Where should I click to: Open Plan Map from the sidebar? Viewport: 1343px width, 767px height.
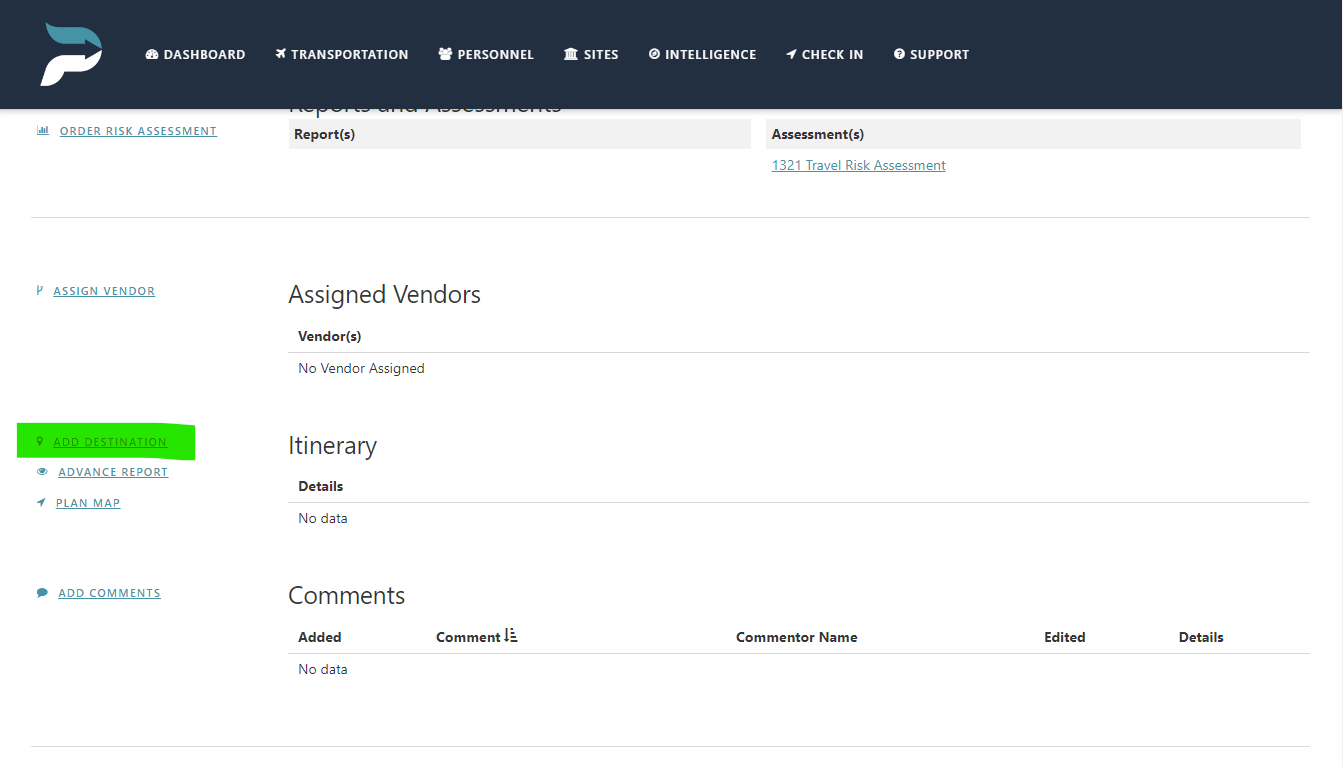(88, 503)
